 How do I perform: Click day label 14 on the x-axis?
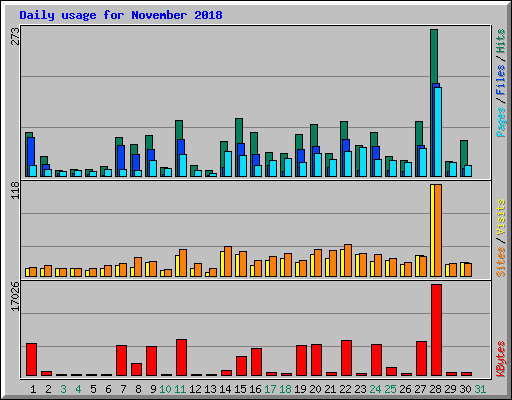pyautogui.click(x=225, y=389)
